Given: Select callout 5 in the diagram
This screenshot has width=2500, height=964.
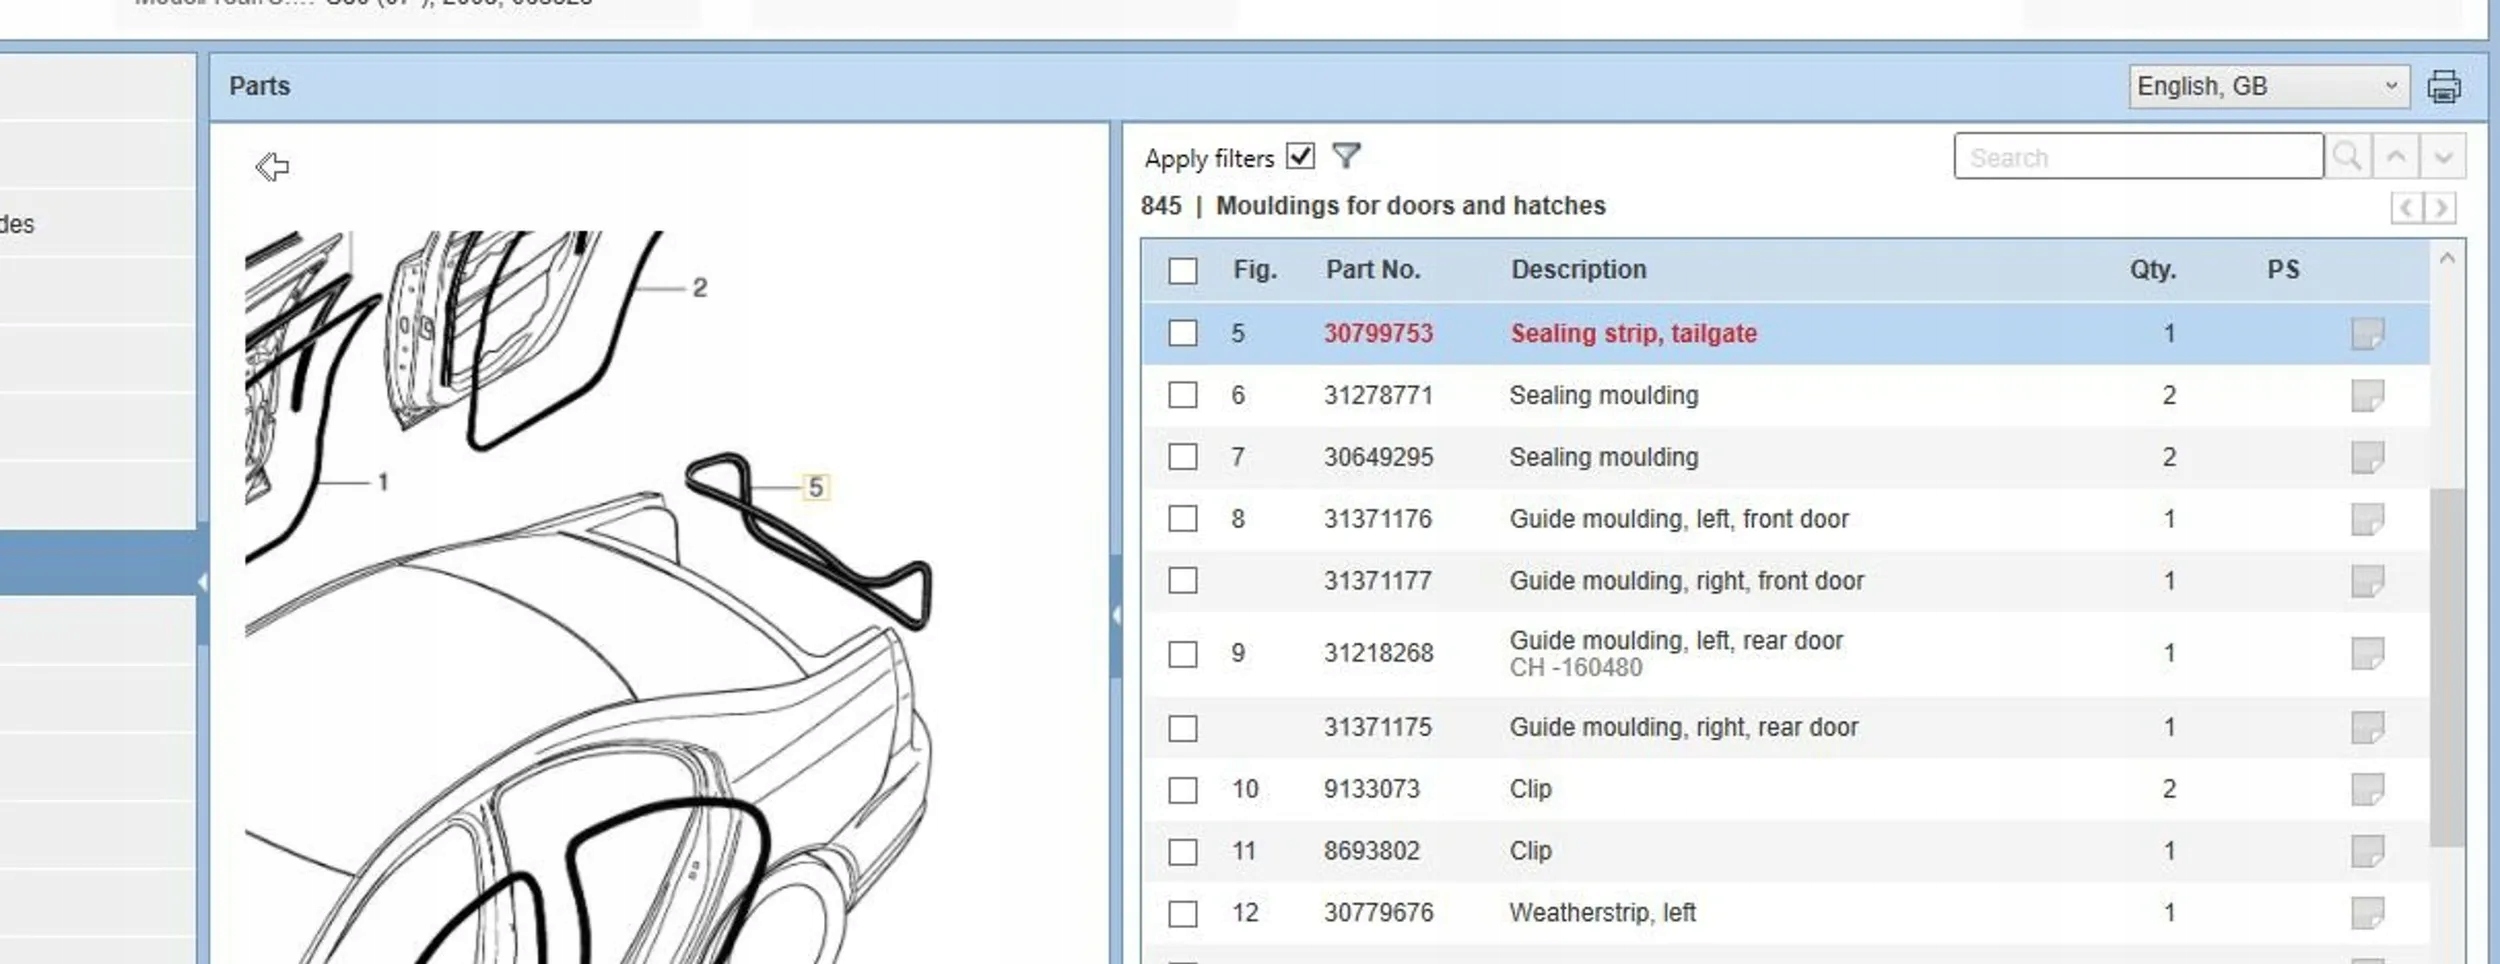Looking at the screenshot, I should point(816,487).
